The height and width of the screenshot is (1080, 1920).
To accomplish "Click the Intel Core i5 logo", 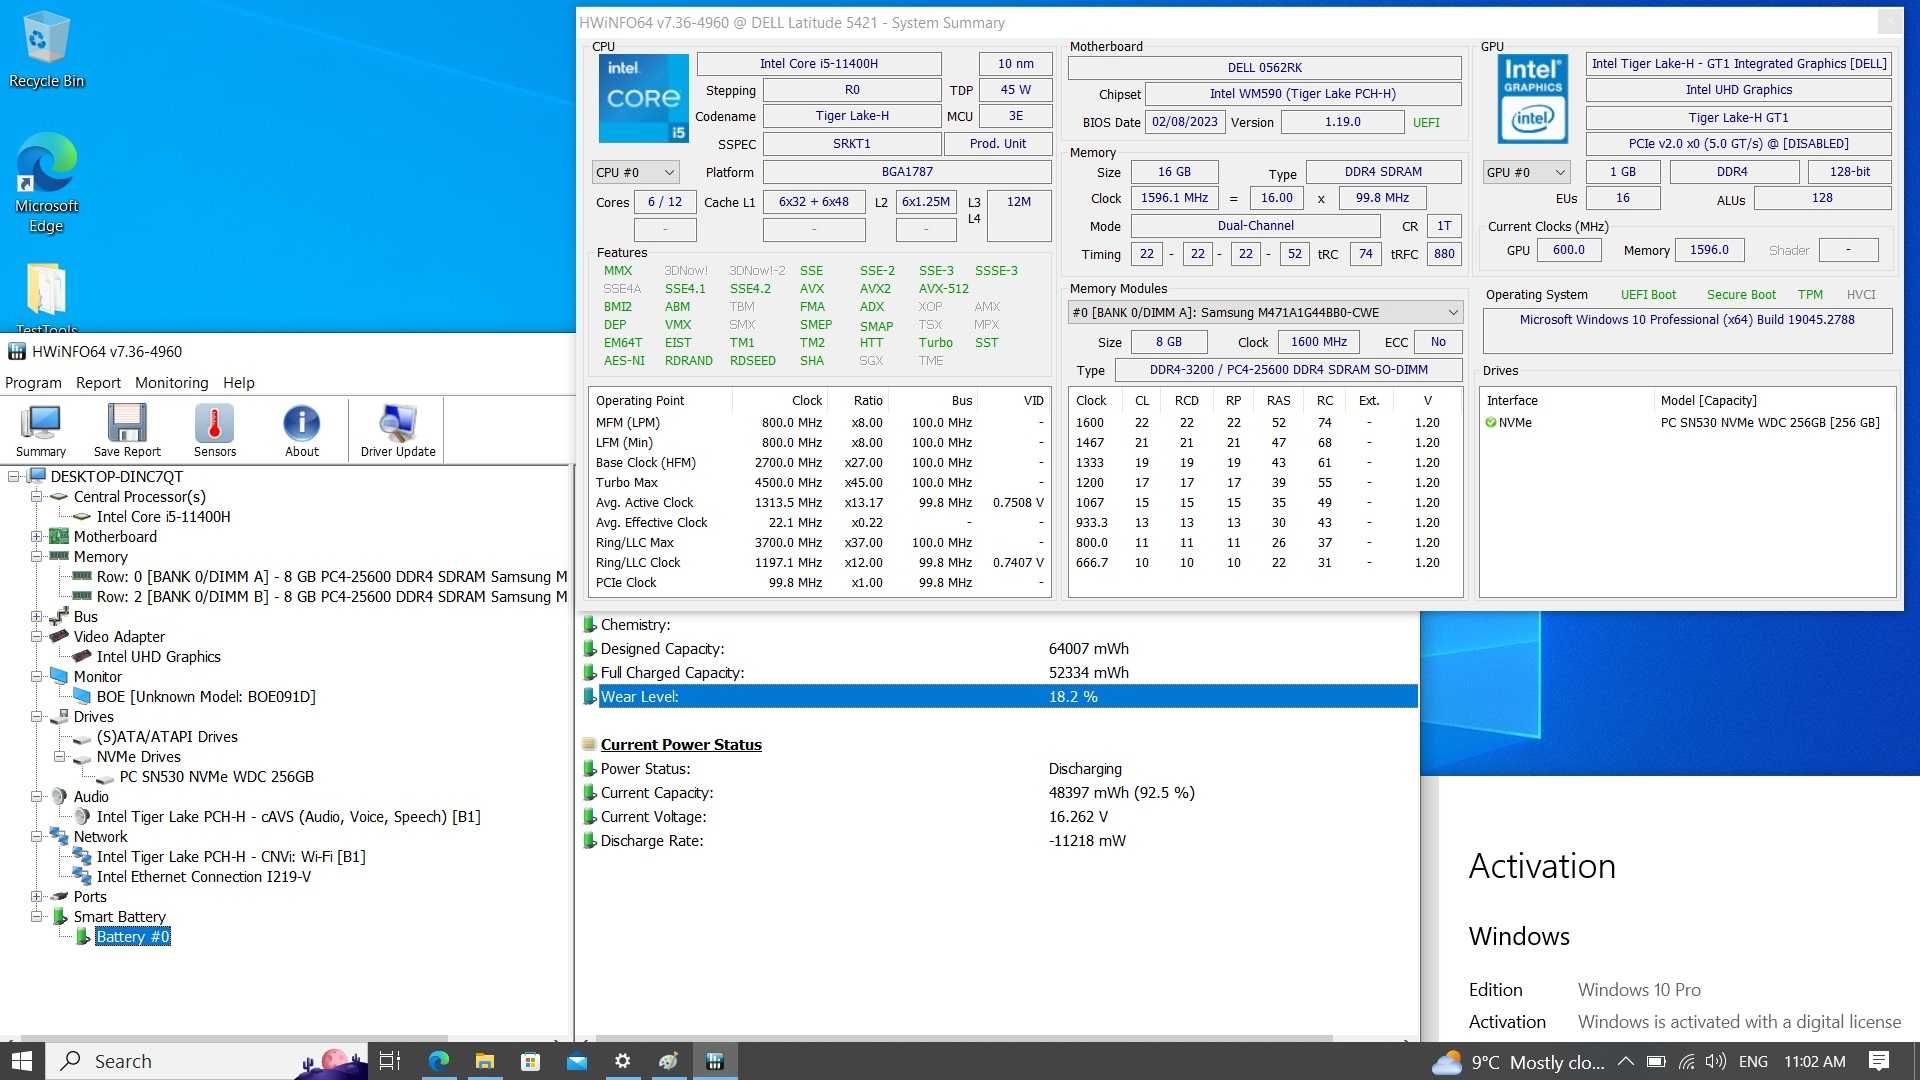I will click(643, 98).
